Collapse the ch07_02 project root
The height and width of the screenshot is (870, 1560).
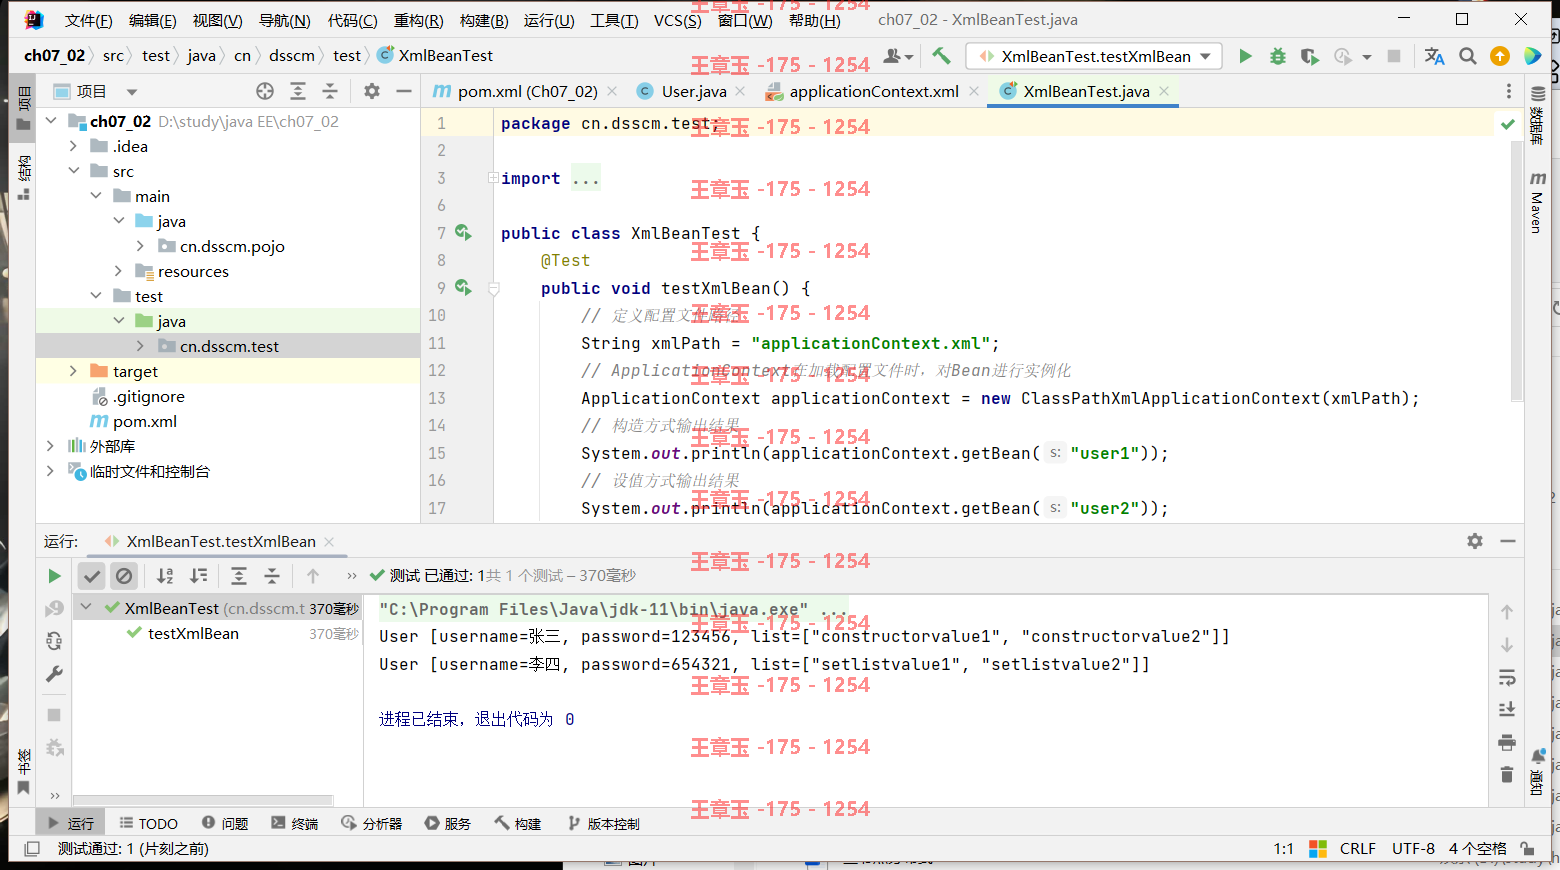[51, 121]
